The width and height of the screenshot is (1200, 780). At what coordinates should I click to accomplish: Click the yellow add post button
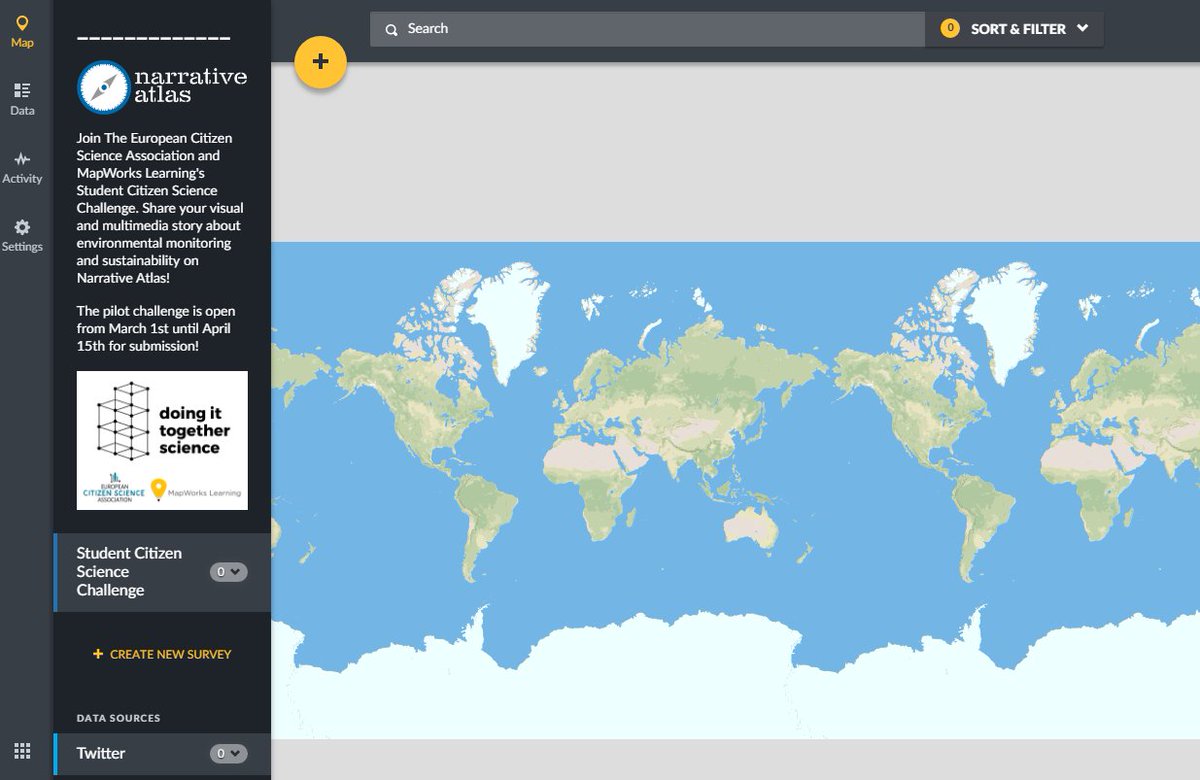(x=320, y=62)
